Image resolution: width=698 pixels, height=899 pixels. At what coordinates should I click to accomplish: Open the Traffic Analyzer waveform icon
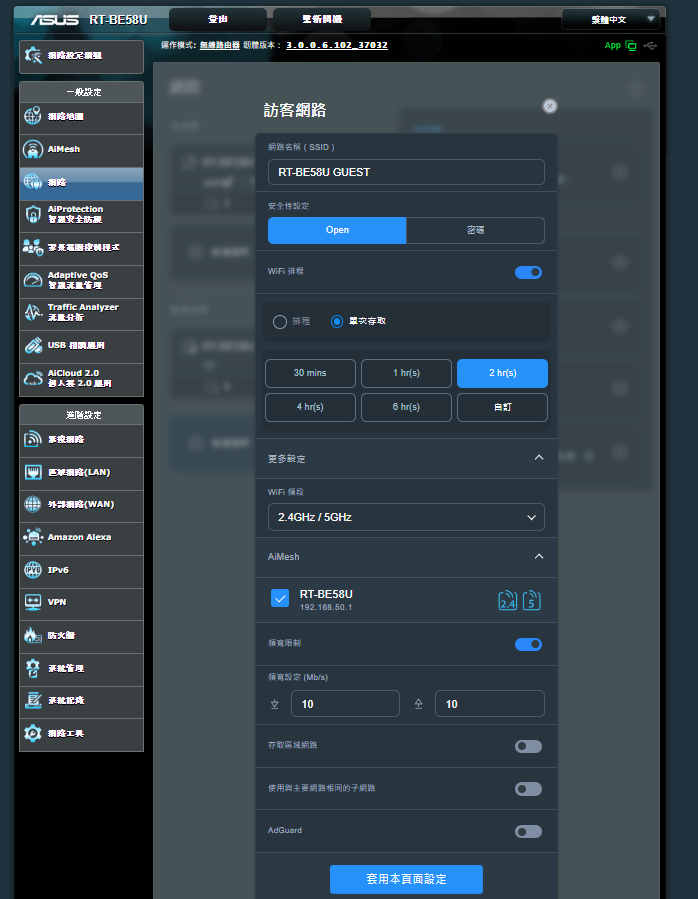click(x=33, y=312)
